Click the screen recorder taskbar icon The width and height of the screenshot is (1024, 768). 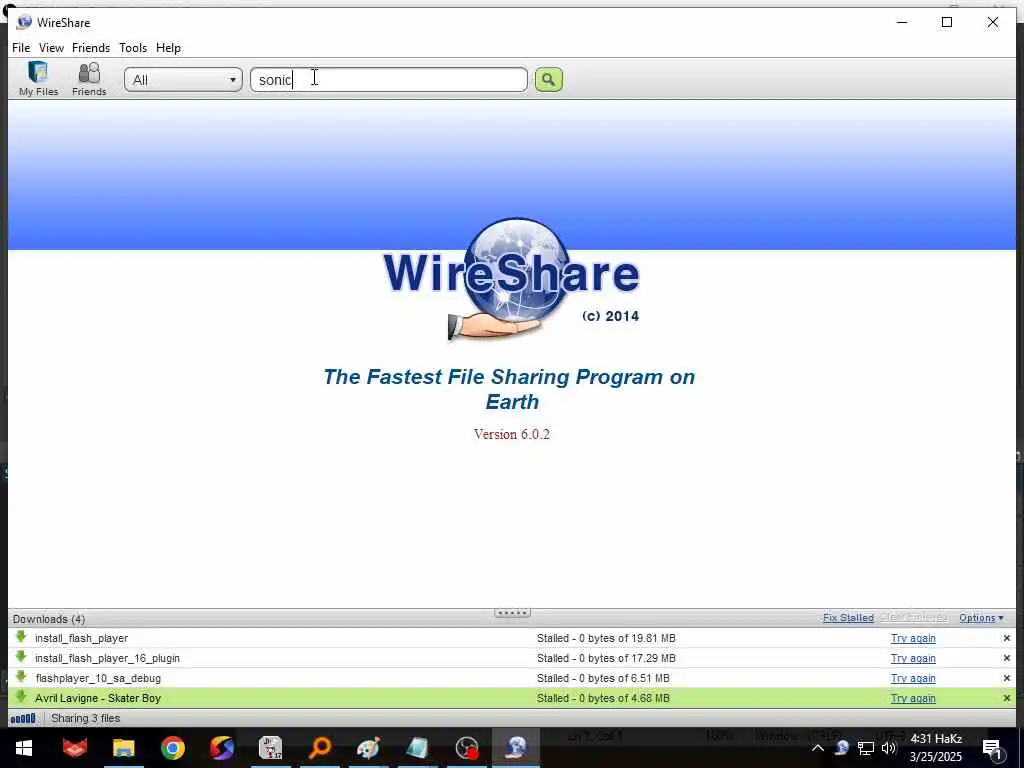(x=467, y=748)
